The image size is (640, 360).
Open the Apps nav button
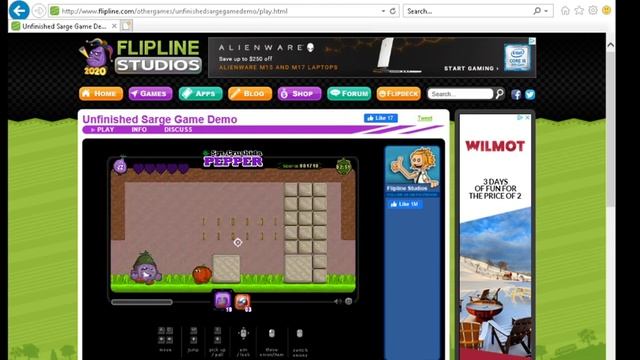[200, 93]
